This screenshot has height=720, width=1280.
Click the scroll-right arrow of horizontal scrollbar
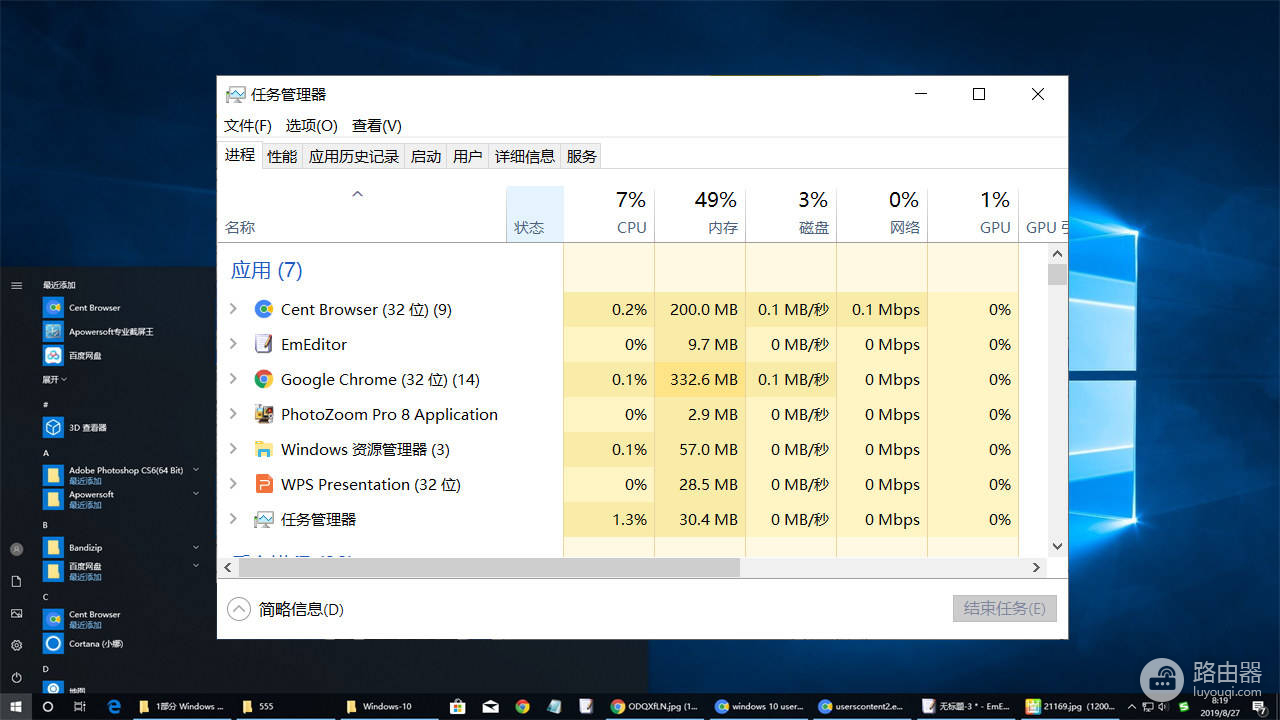pos(1036,567)
